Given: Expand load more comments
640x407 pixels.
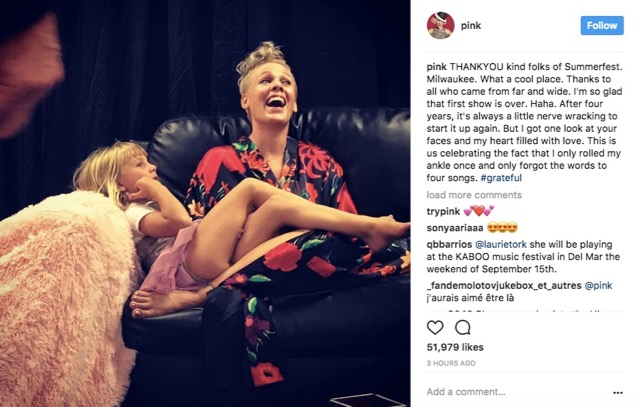Looking at the screenshot, I should (474, 195).
